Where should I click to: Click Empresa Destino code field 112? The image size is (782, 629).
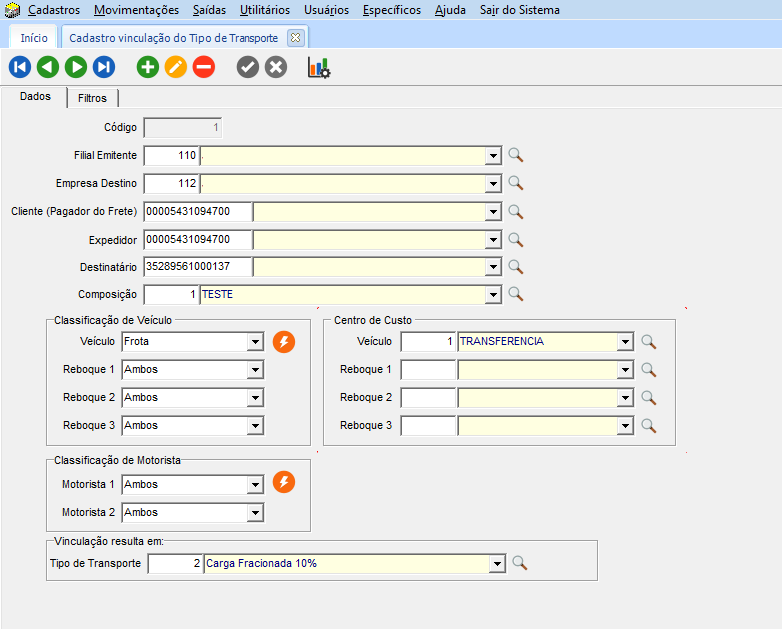[x=171, y=184]
